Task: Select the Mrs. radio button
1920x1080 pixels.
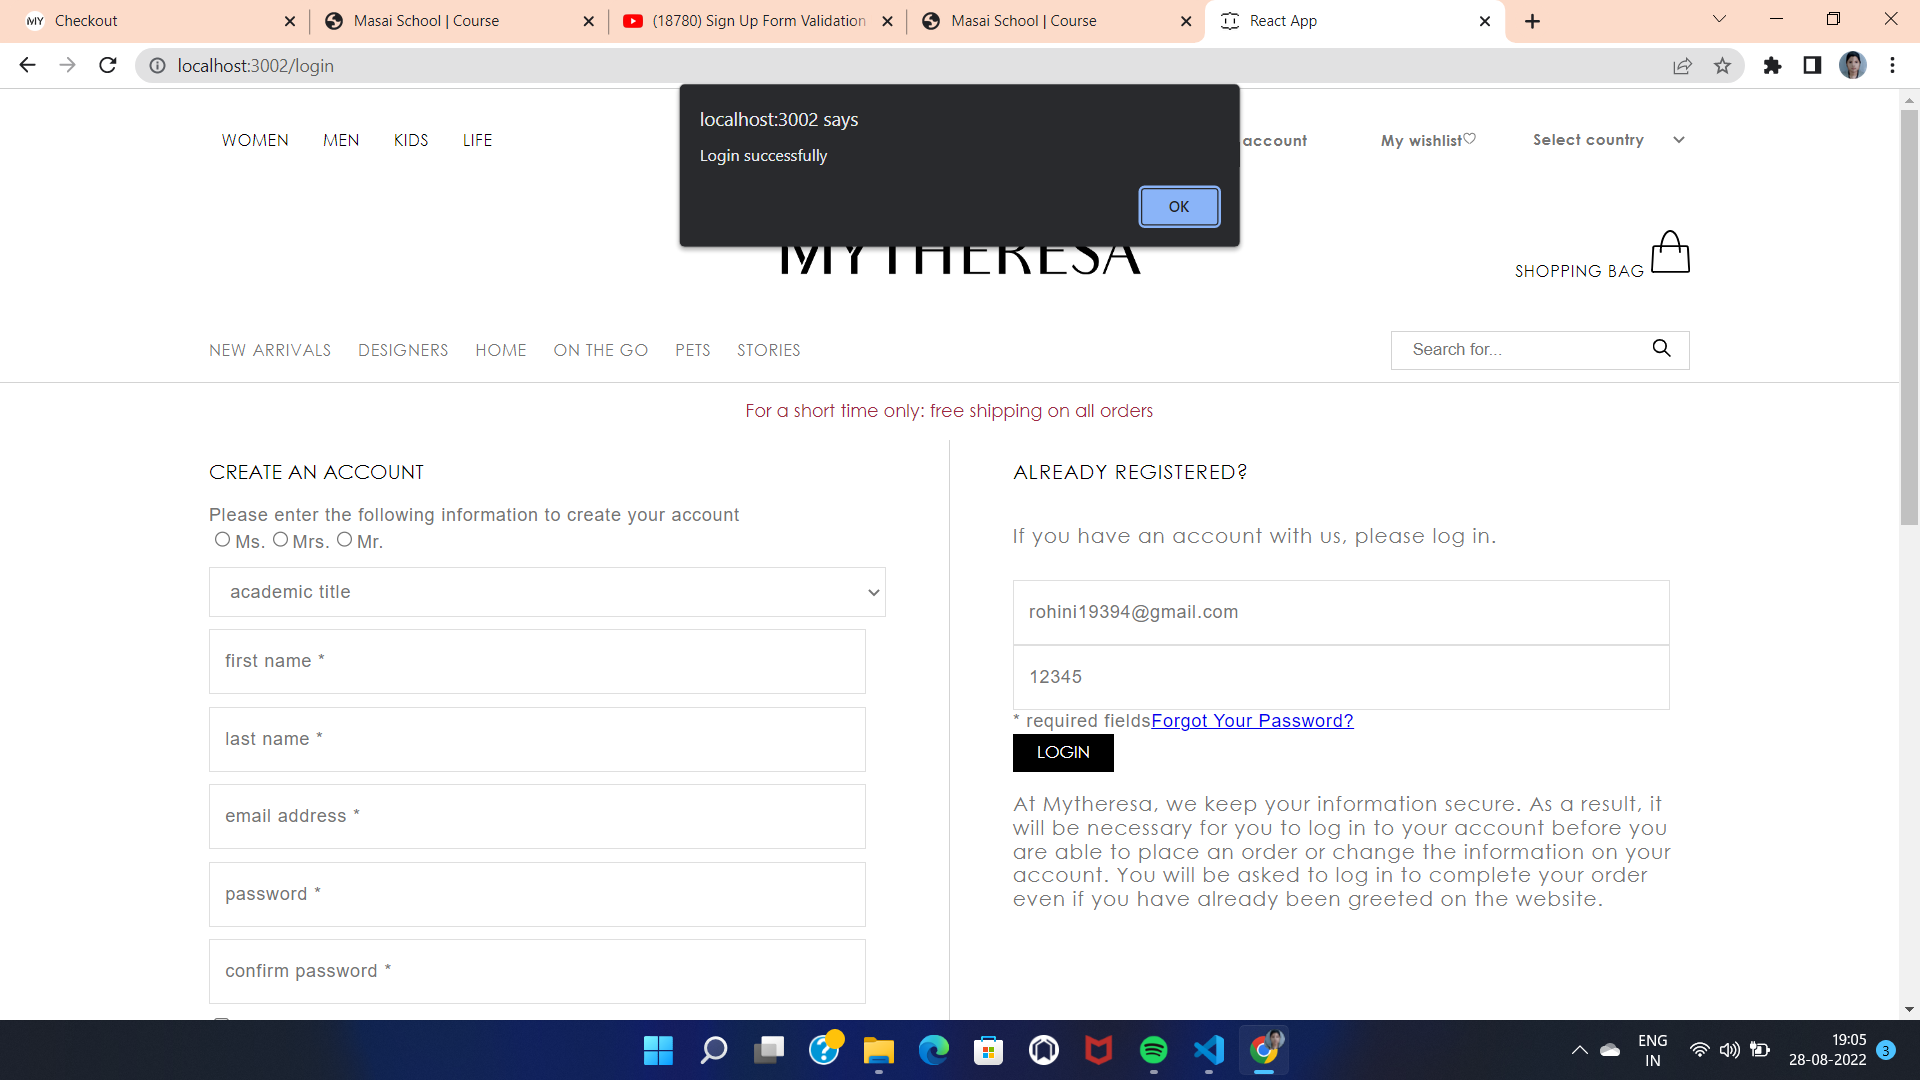Action: click(x=280, y=540)
